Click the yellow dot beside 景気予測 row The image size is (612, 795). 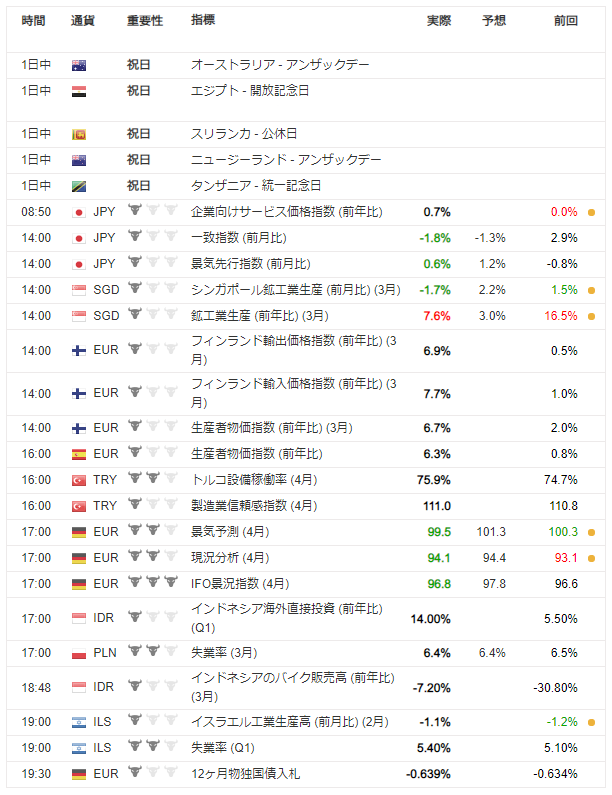coord(591,532)
